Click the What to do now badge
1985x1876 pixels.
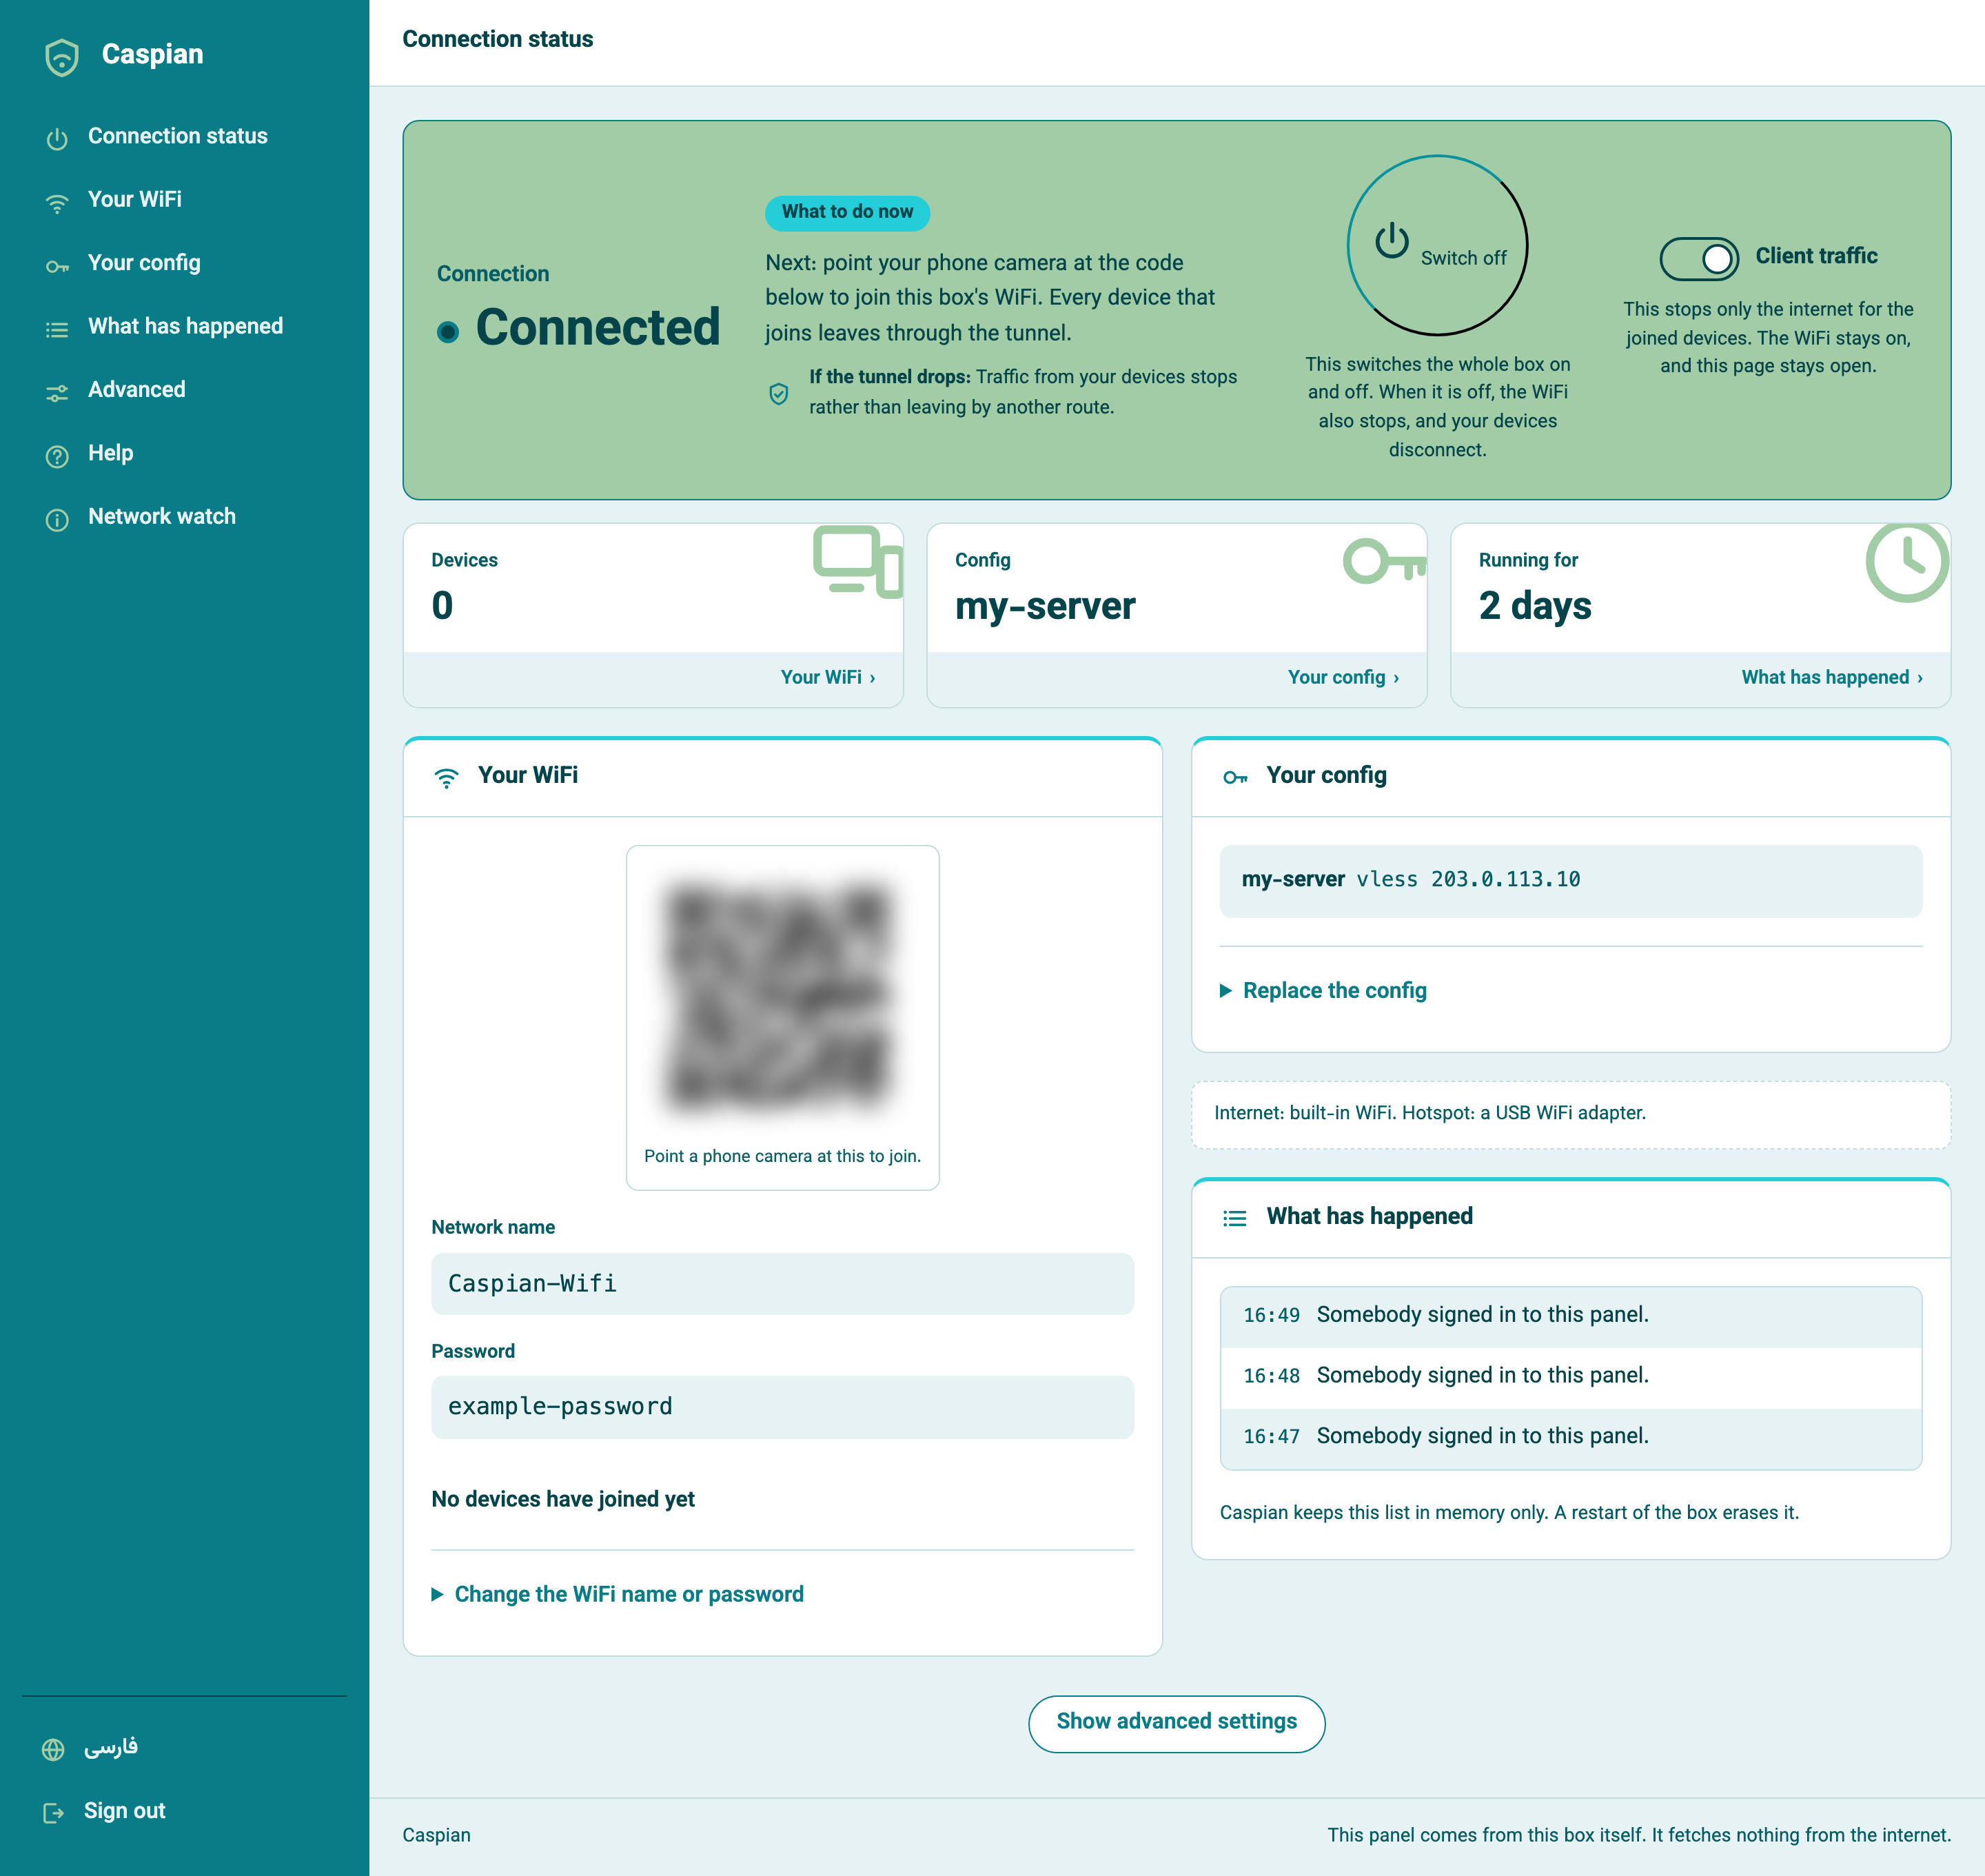click(x=847, y=213)
